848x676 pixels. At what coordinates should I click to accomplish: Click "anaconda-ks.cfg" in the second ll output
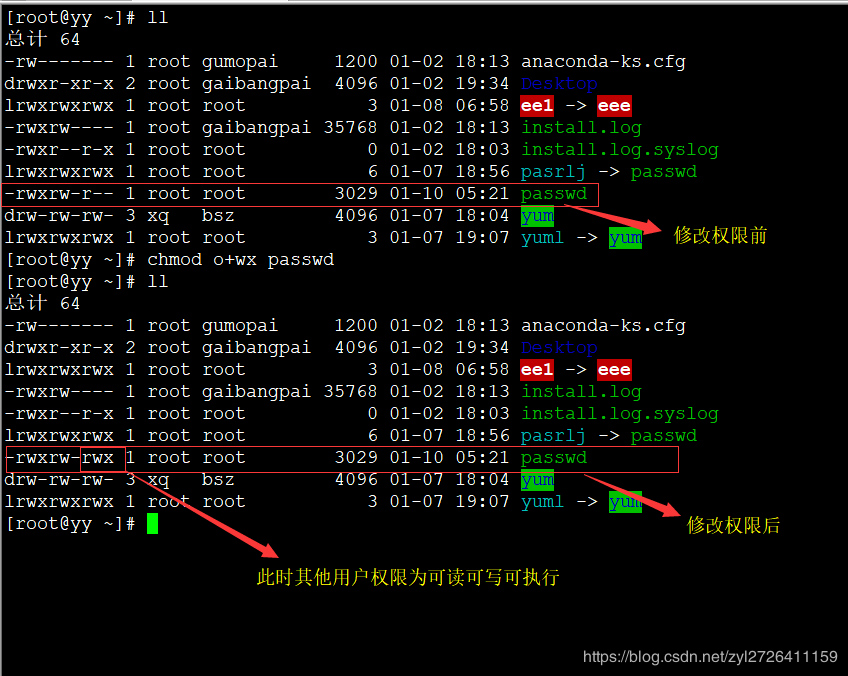tap(603, 326)
